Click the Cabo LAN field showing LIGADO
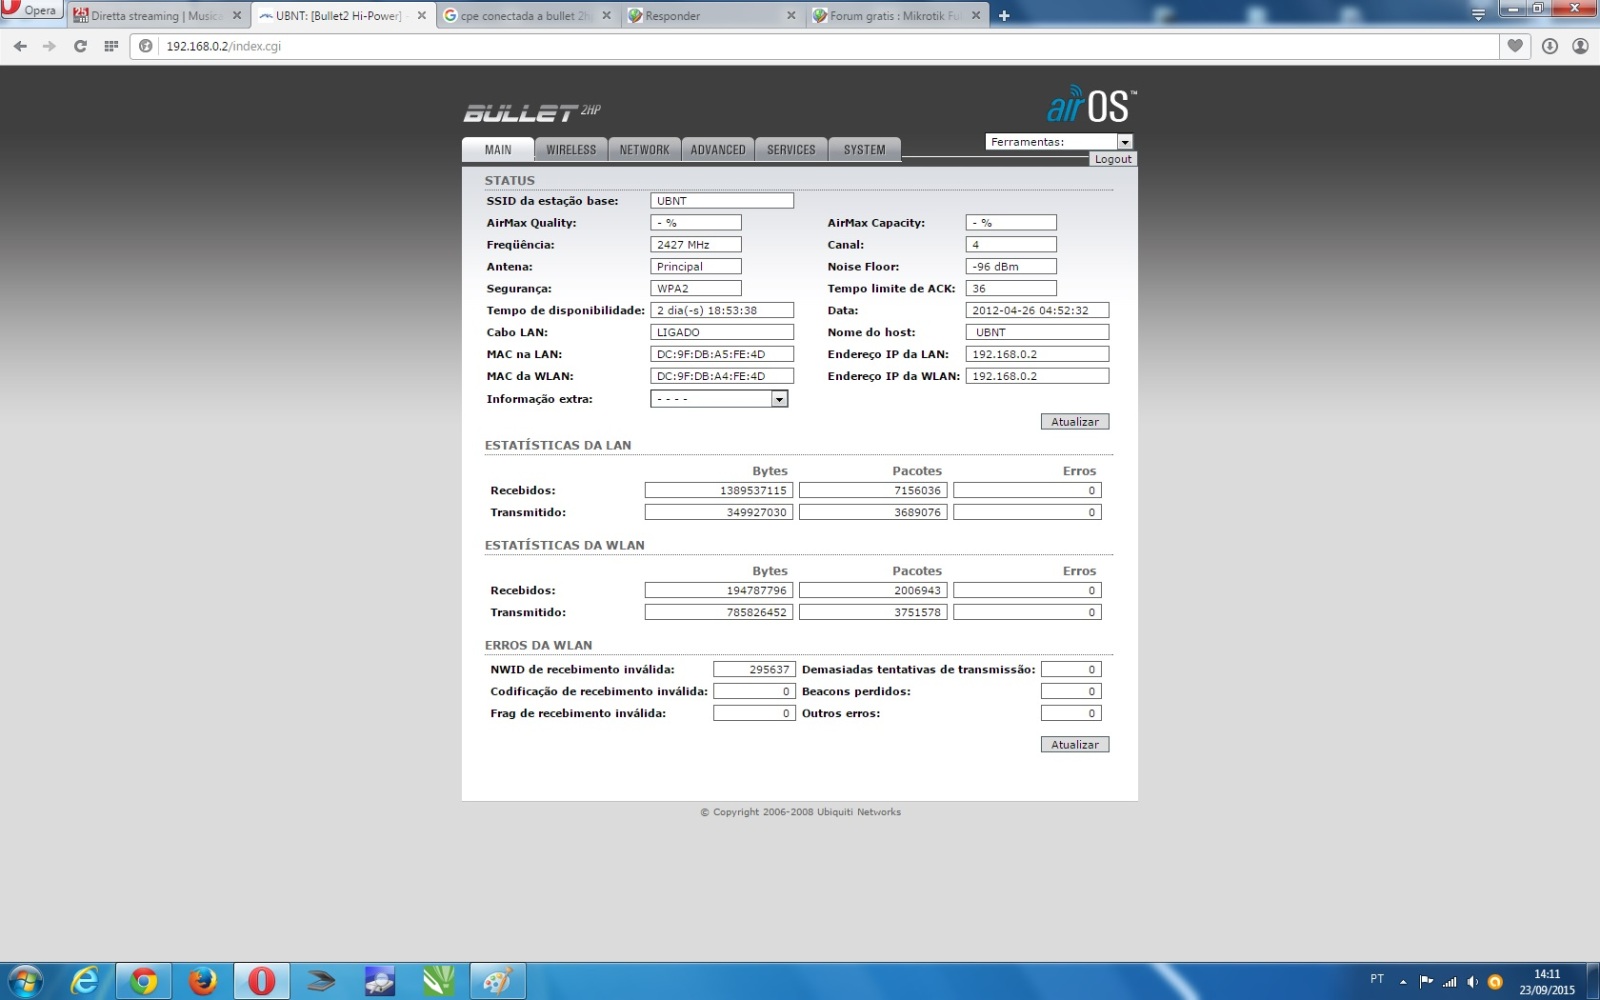 tap(722, 332)
